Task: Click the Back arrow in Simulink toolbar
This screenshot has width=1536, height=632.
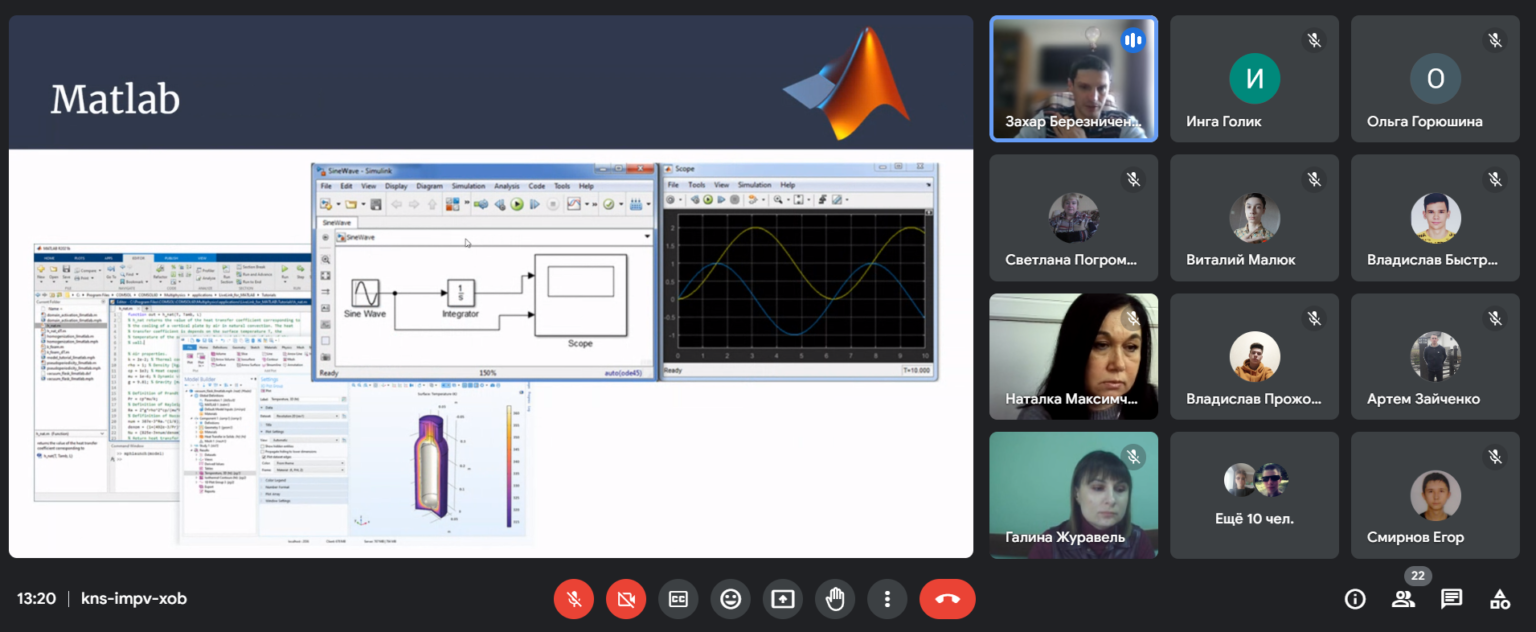Action: click(x=397, y=204)
